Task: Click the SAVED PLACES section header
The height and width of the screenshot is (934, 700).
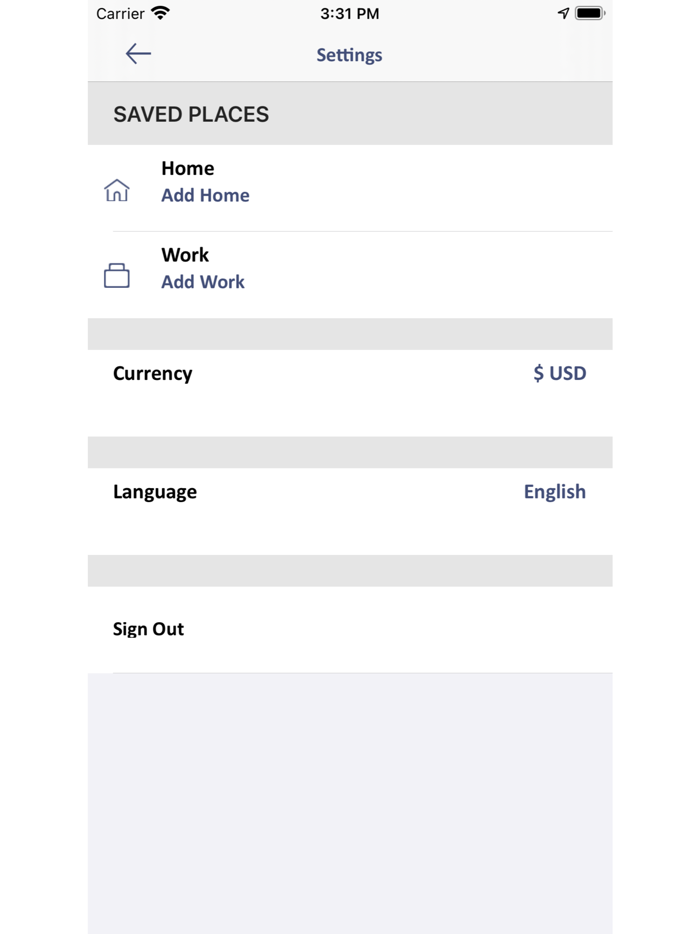Action: click(x=191, y=114)
